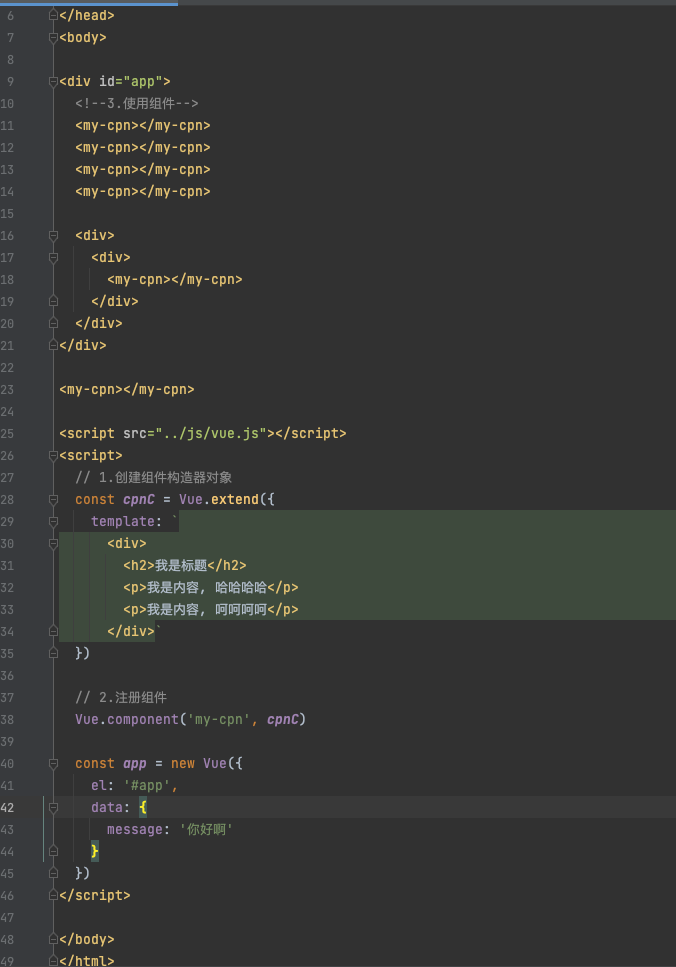Click highlighted opening brace after data:
The image size is (676, 967).
pyautogui.click(x=143, y=807)
